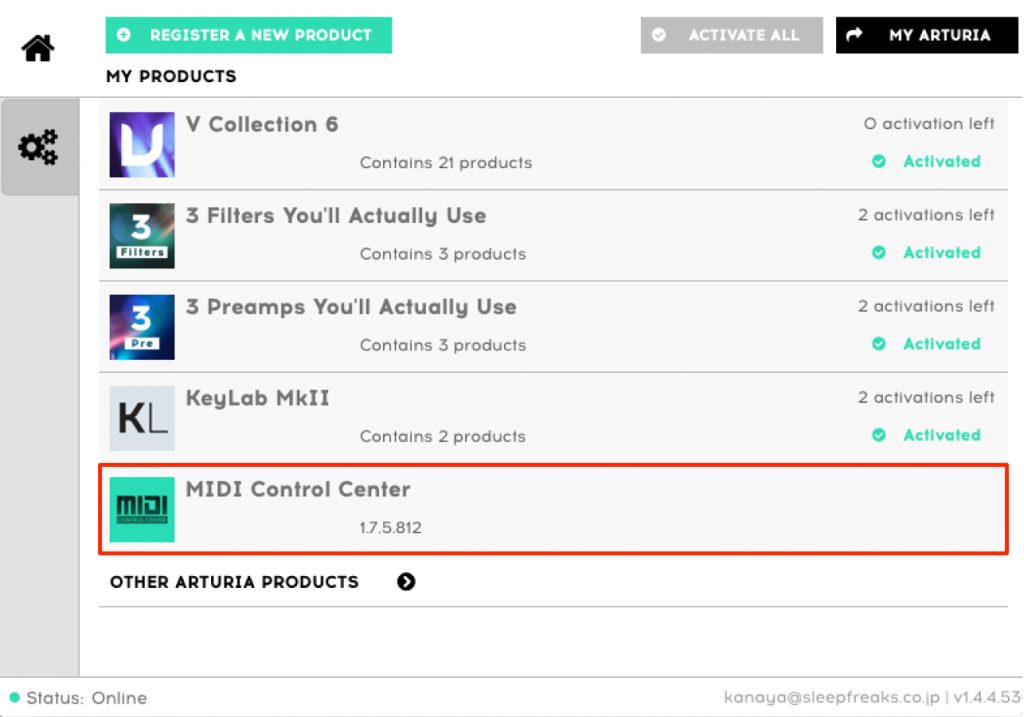
Task: Click Register a New Product button
Action: click(x=248, y=35)
